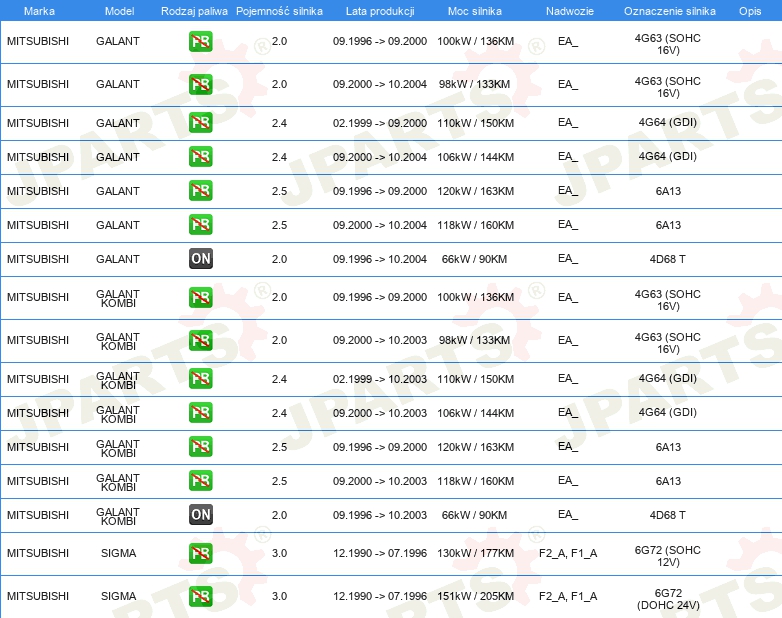Click the Model column header

tap(119, 11)
